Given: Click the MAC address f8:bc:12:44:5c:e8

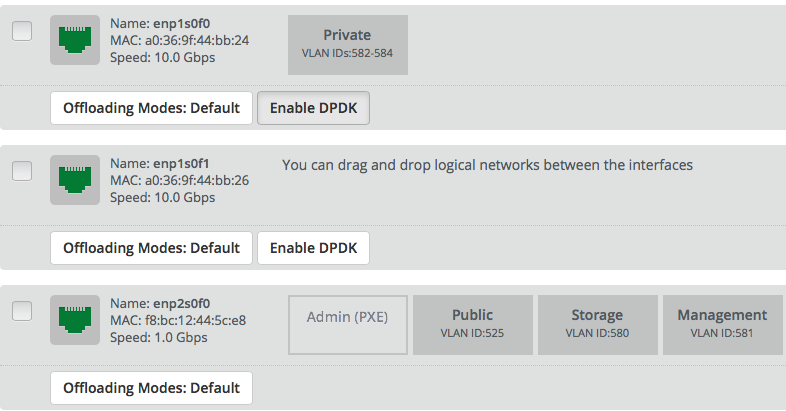Looking at the screenshot, I should [178, 320].
